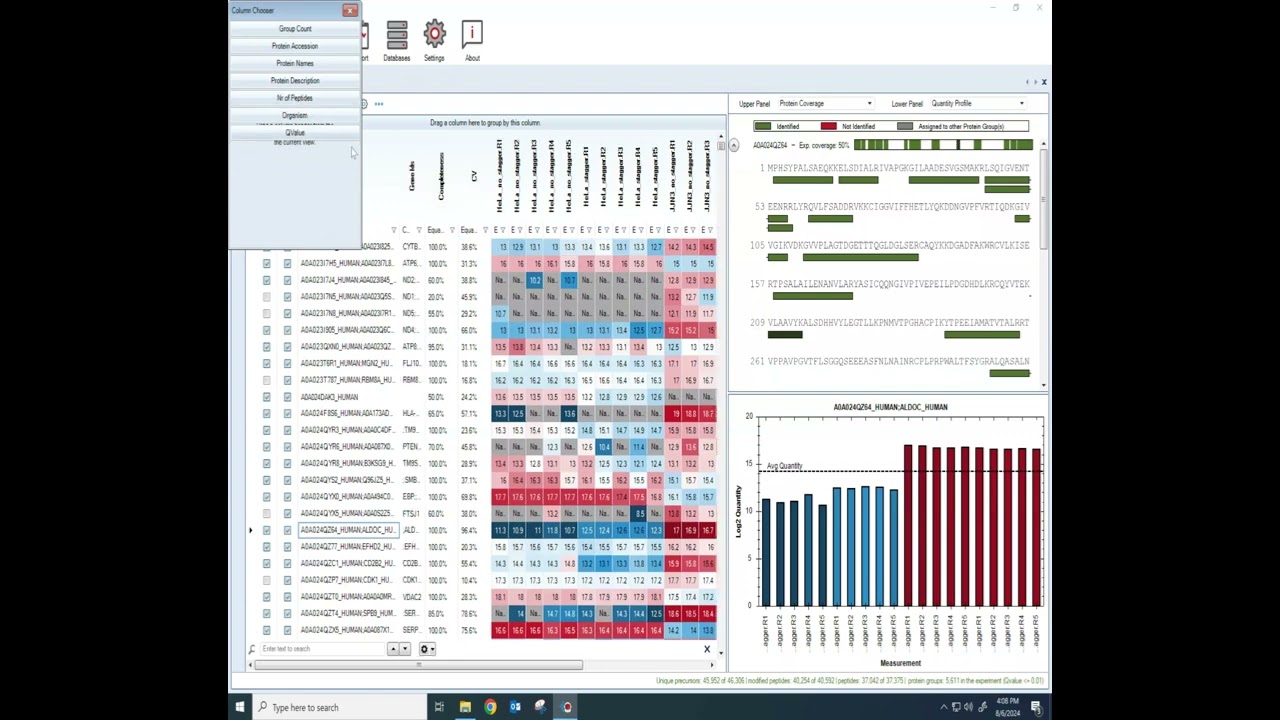Check the left checkbox in FTSJ1 row

point(266,513)
